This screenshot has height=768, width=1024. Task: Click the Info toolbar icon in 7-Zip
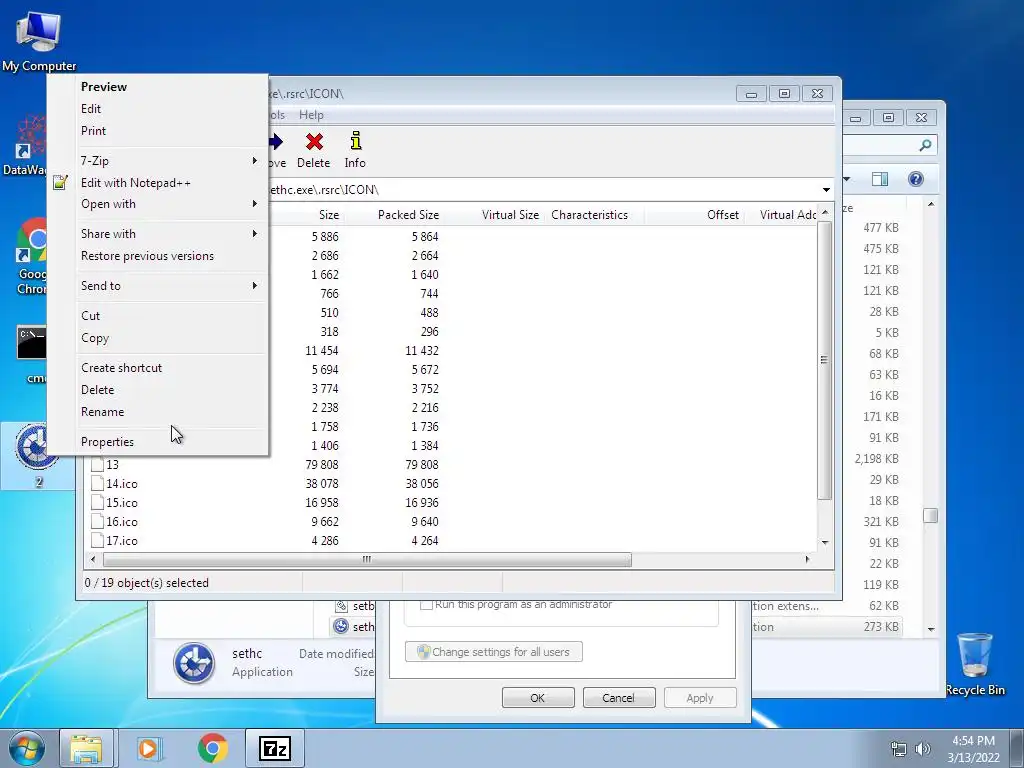355,141
